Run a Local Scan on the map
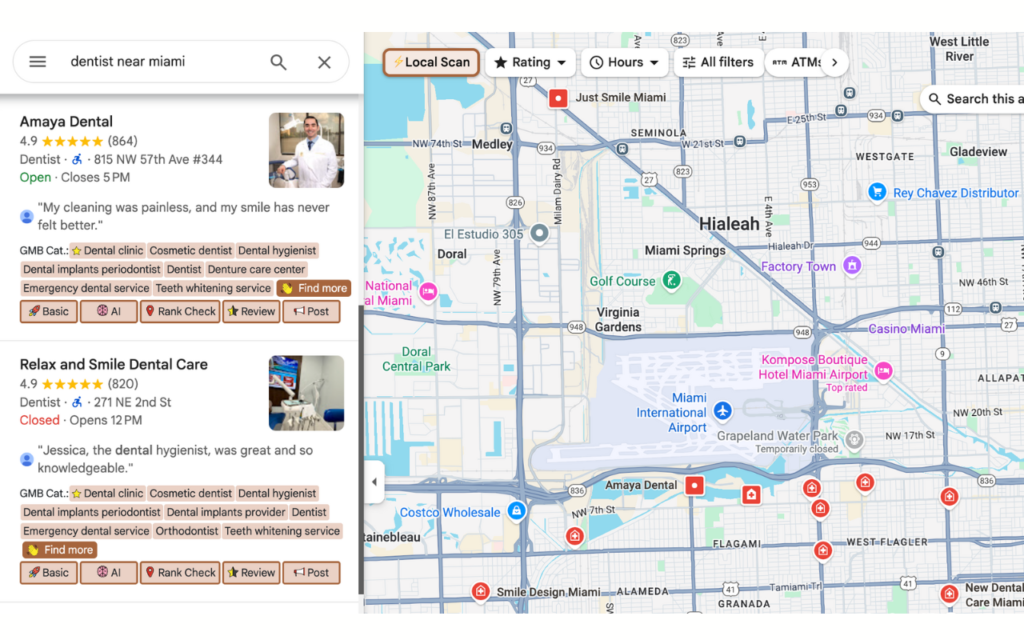1024x640 pixels. pos(430,62)
